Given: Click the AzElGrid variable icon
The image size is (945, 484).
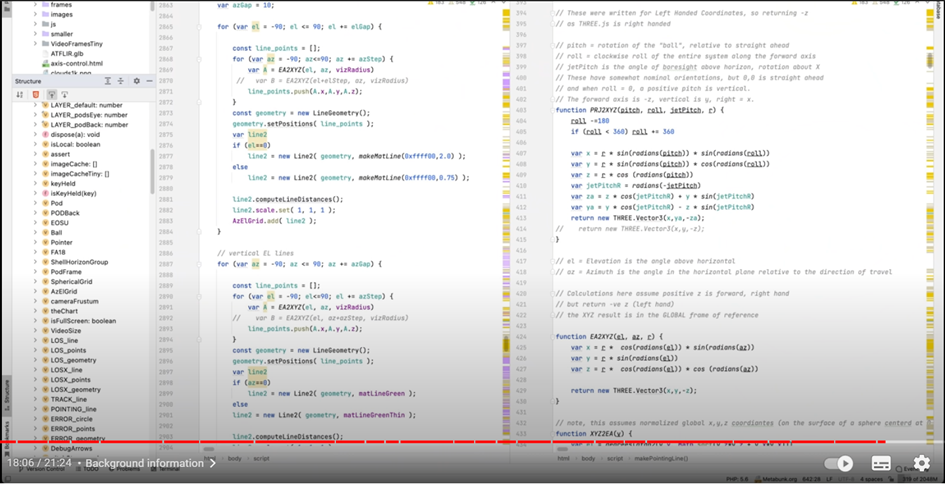Looking at the screenshot, I should pos(45,291).
